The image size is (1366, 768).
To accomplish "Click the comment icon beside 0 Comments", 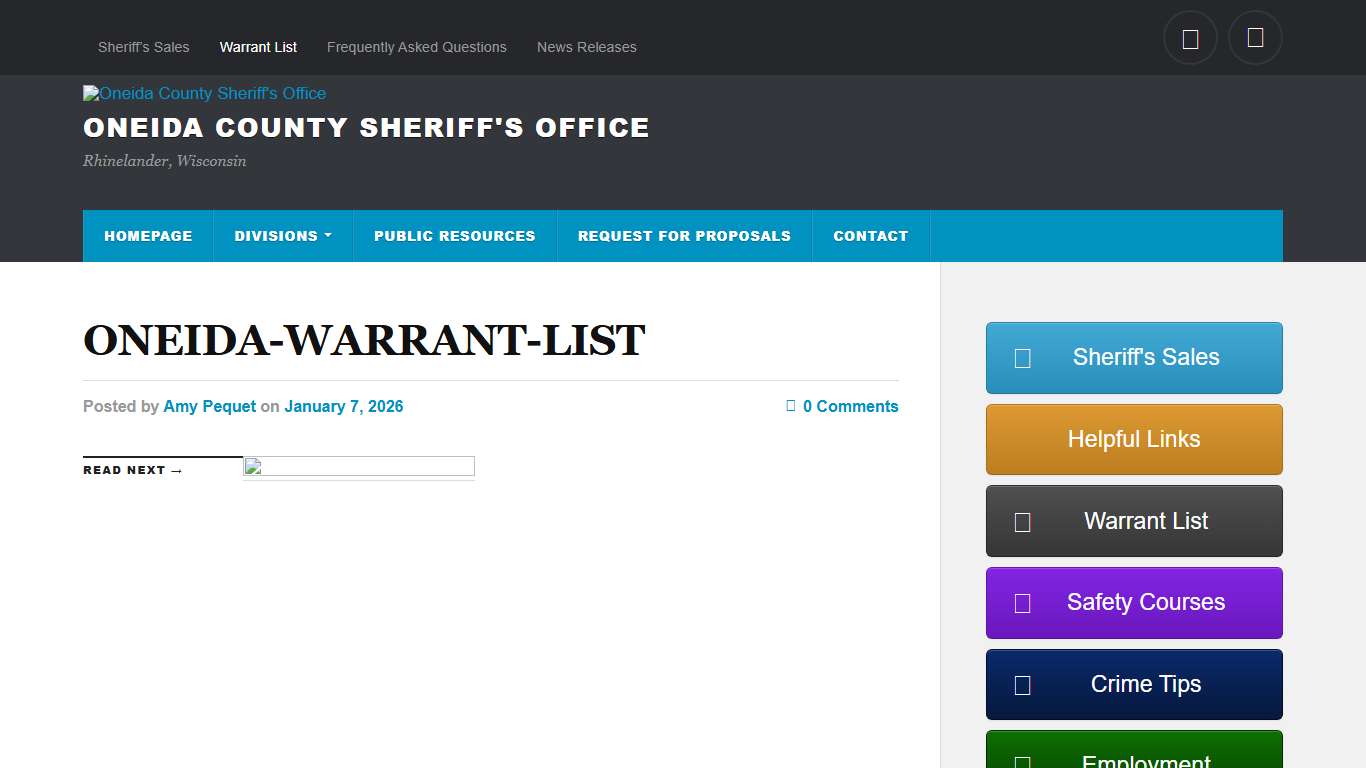I will [x=789, y=406].
